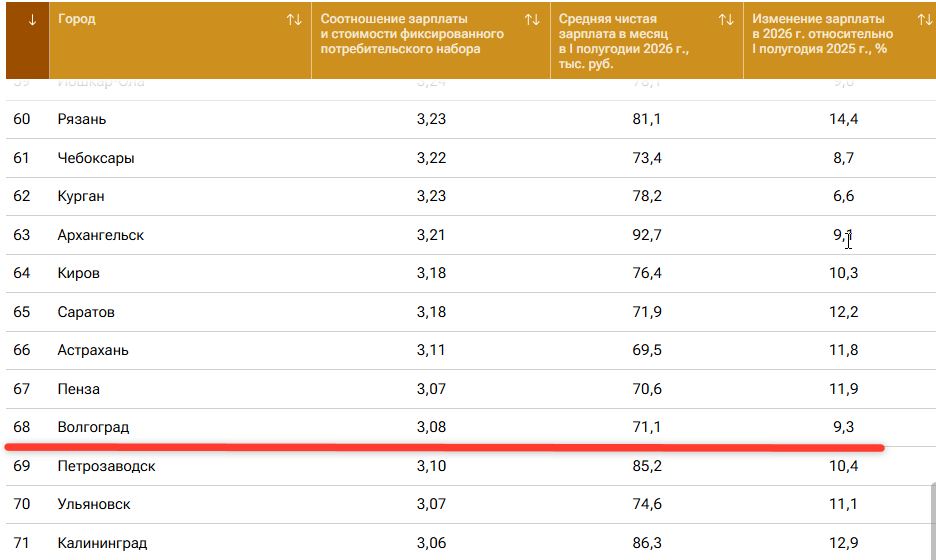Click change value 10,3 for Киров
The width and height of the screenshot is (936, 560).
[843, 273]
